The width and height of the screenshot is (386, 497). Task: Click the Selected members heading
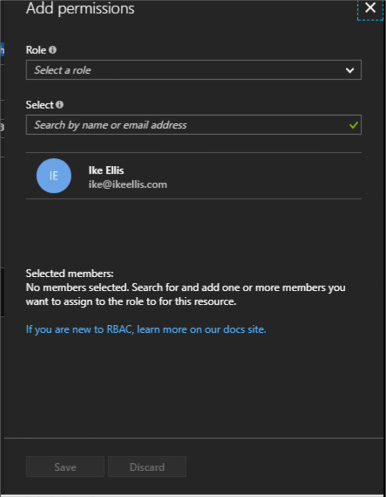[70, 273]
